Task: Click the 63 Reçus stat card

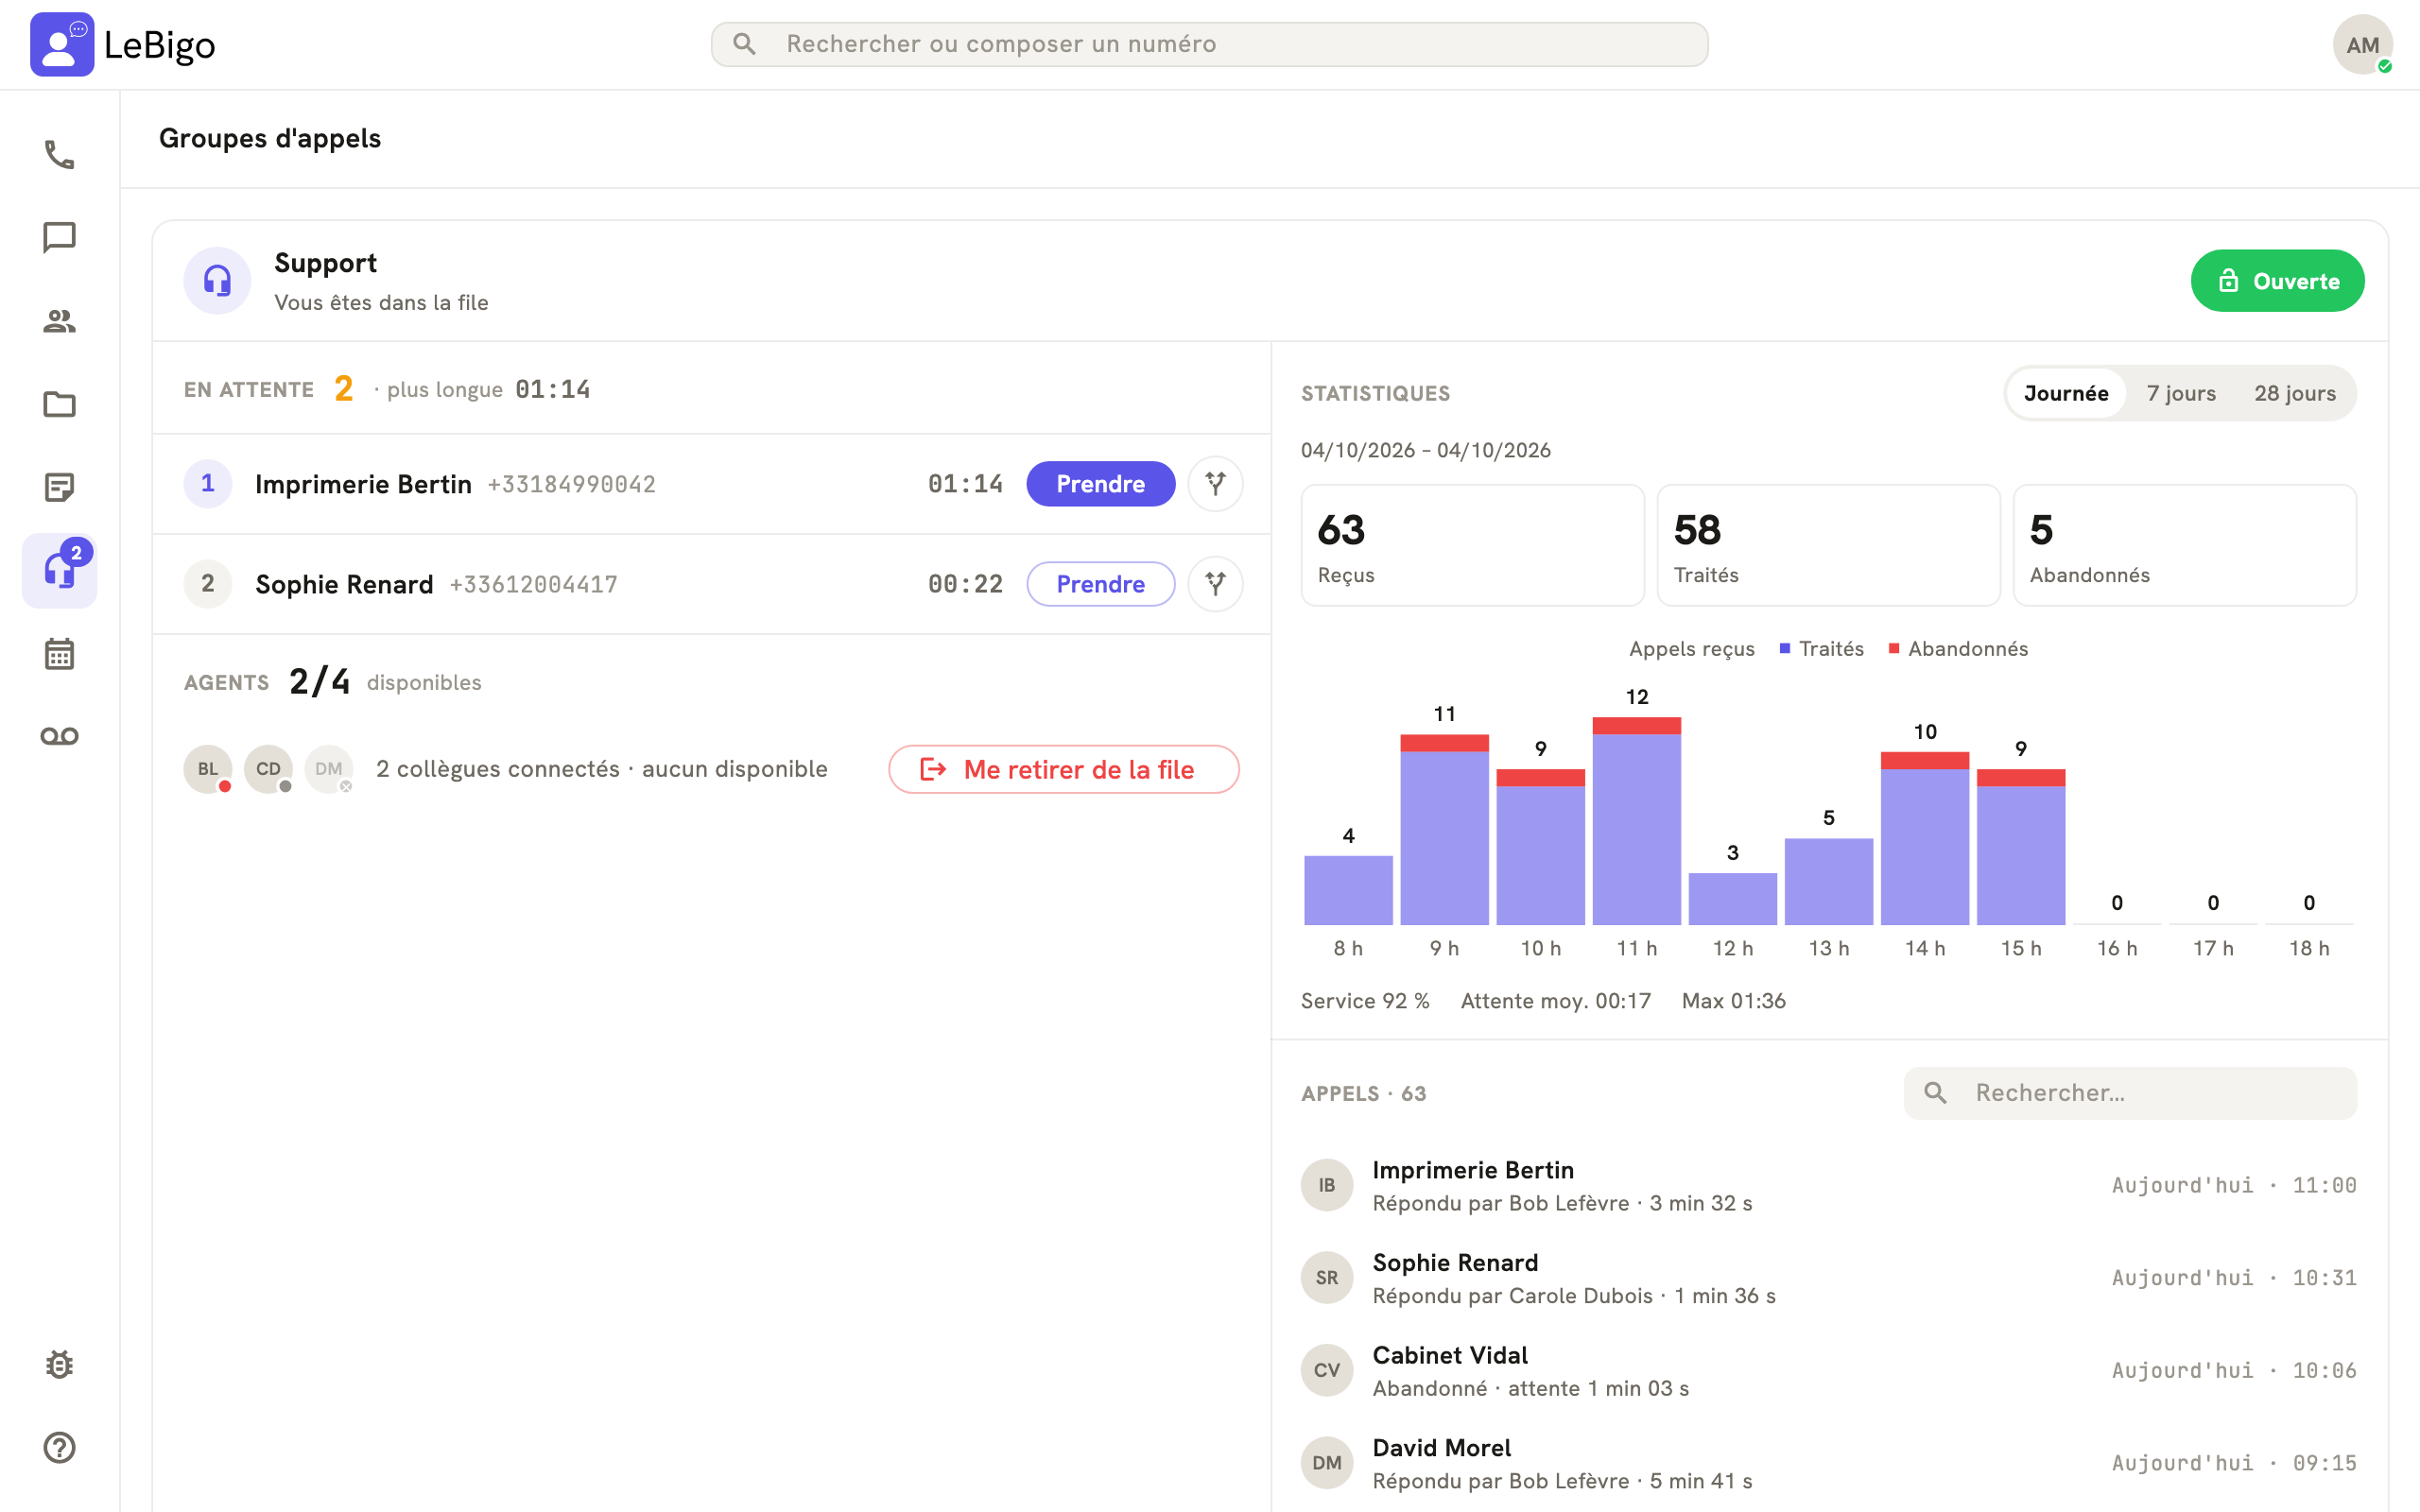Action: pos(1472,545)
